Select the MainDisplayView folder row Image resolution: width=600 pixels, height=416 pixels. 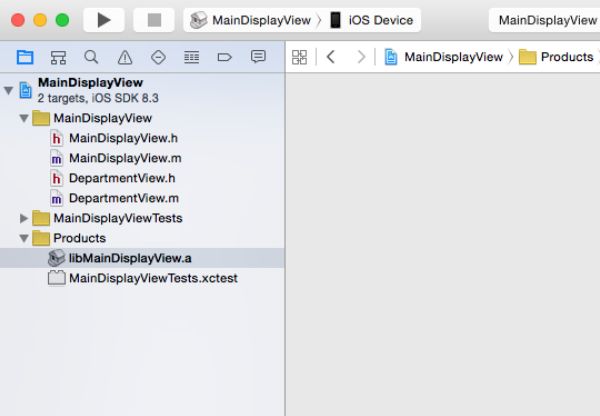coord(142,118)
